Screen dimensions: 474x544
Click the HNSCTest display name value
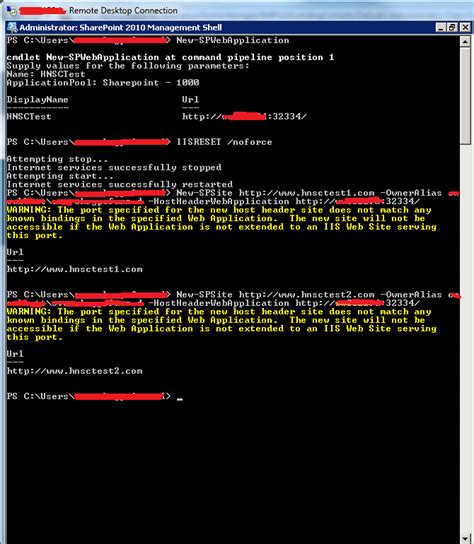click(29, 117)
